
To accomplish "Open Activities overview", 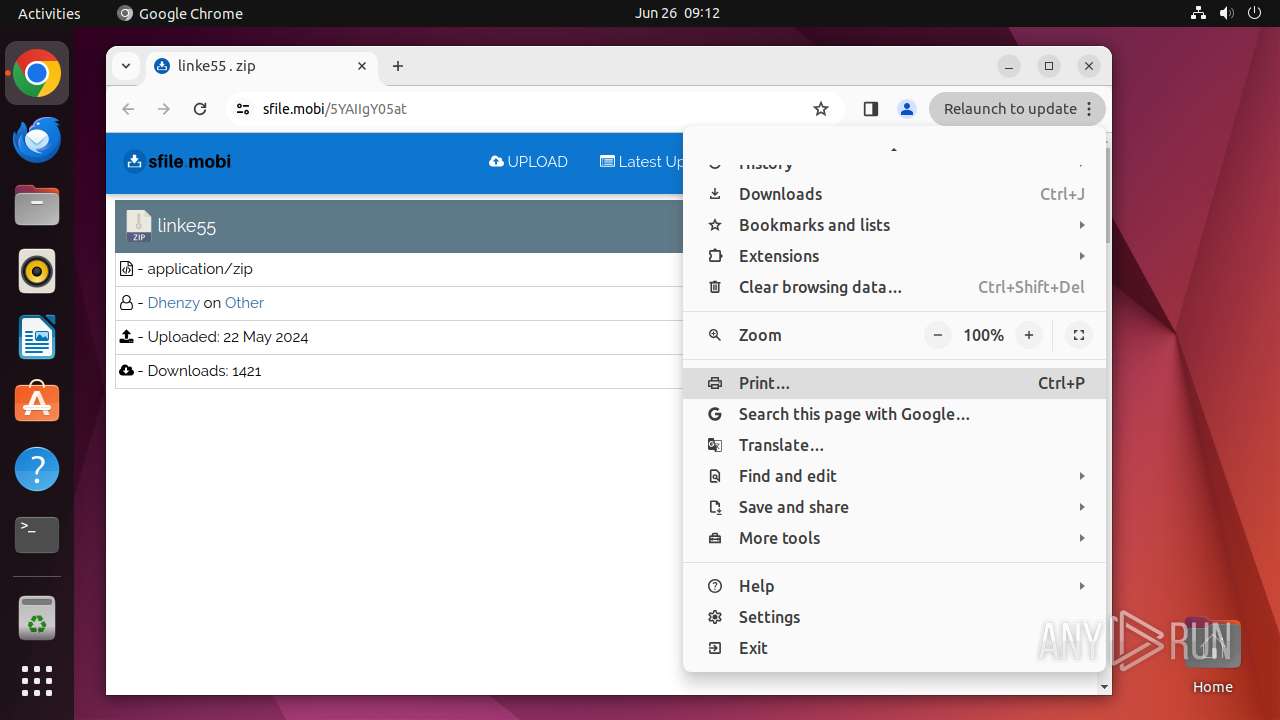I will point(49,13).
